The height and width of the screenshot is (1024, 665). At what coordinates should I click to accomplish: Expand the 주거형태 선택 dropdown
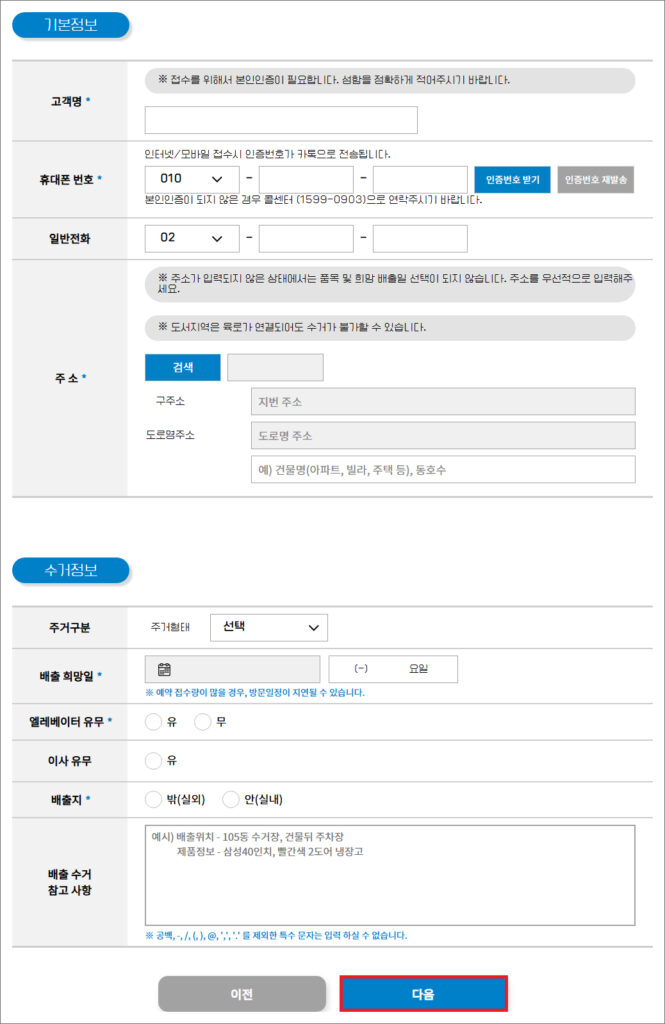269,628
